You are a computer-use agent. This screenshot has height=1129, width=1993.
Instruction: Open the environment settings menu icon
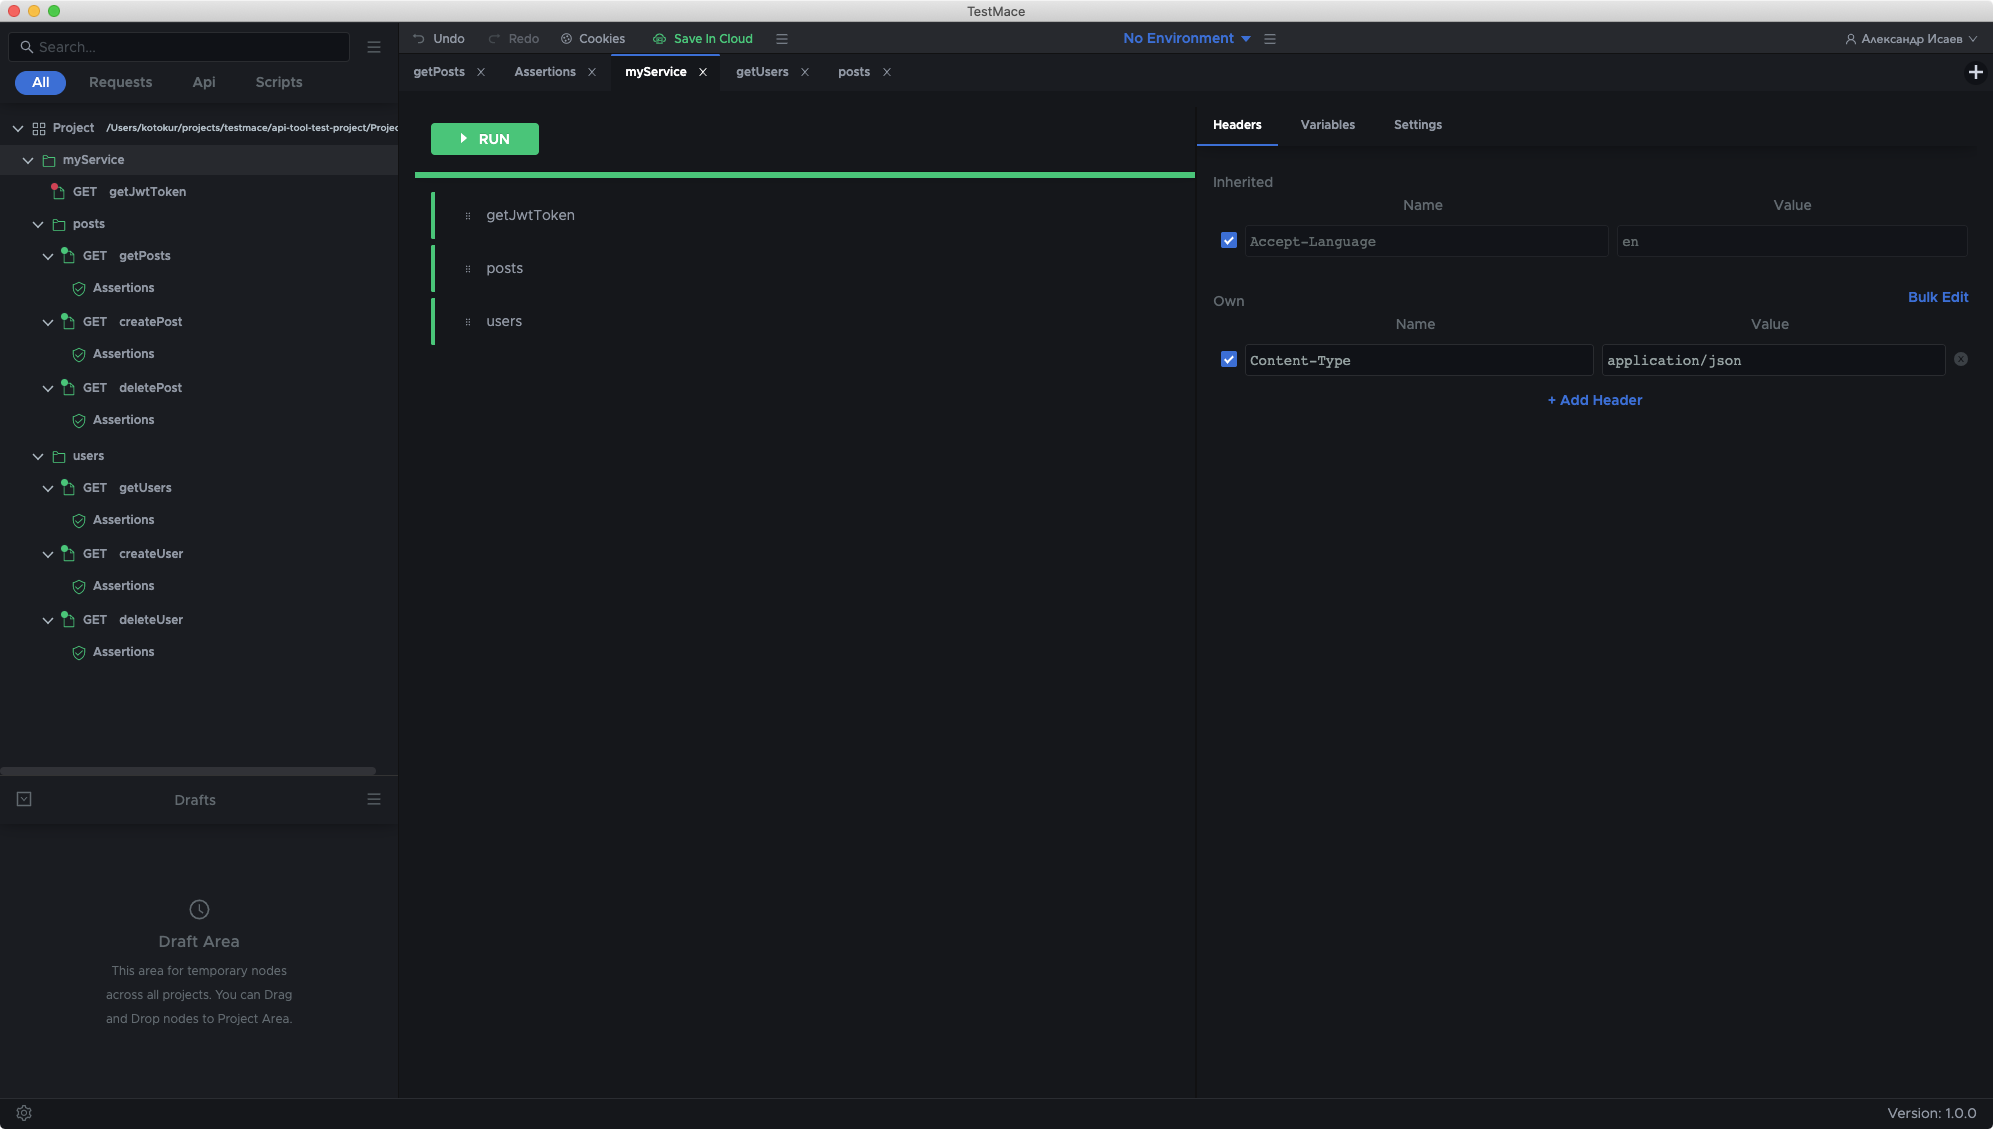pyautogui.click(x=1270, y=39)
